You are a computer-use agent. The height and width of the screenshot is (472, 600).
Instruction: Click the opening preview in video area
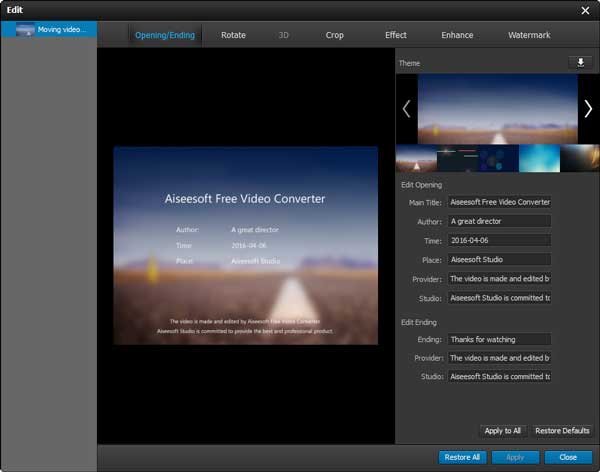coord(246,245)
